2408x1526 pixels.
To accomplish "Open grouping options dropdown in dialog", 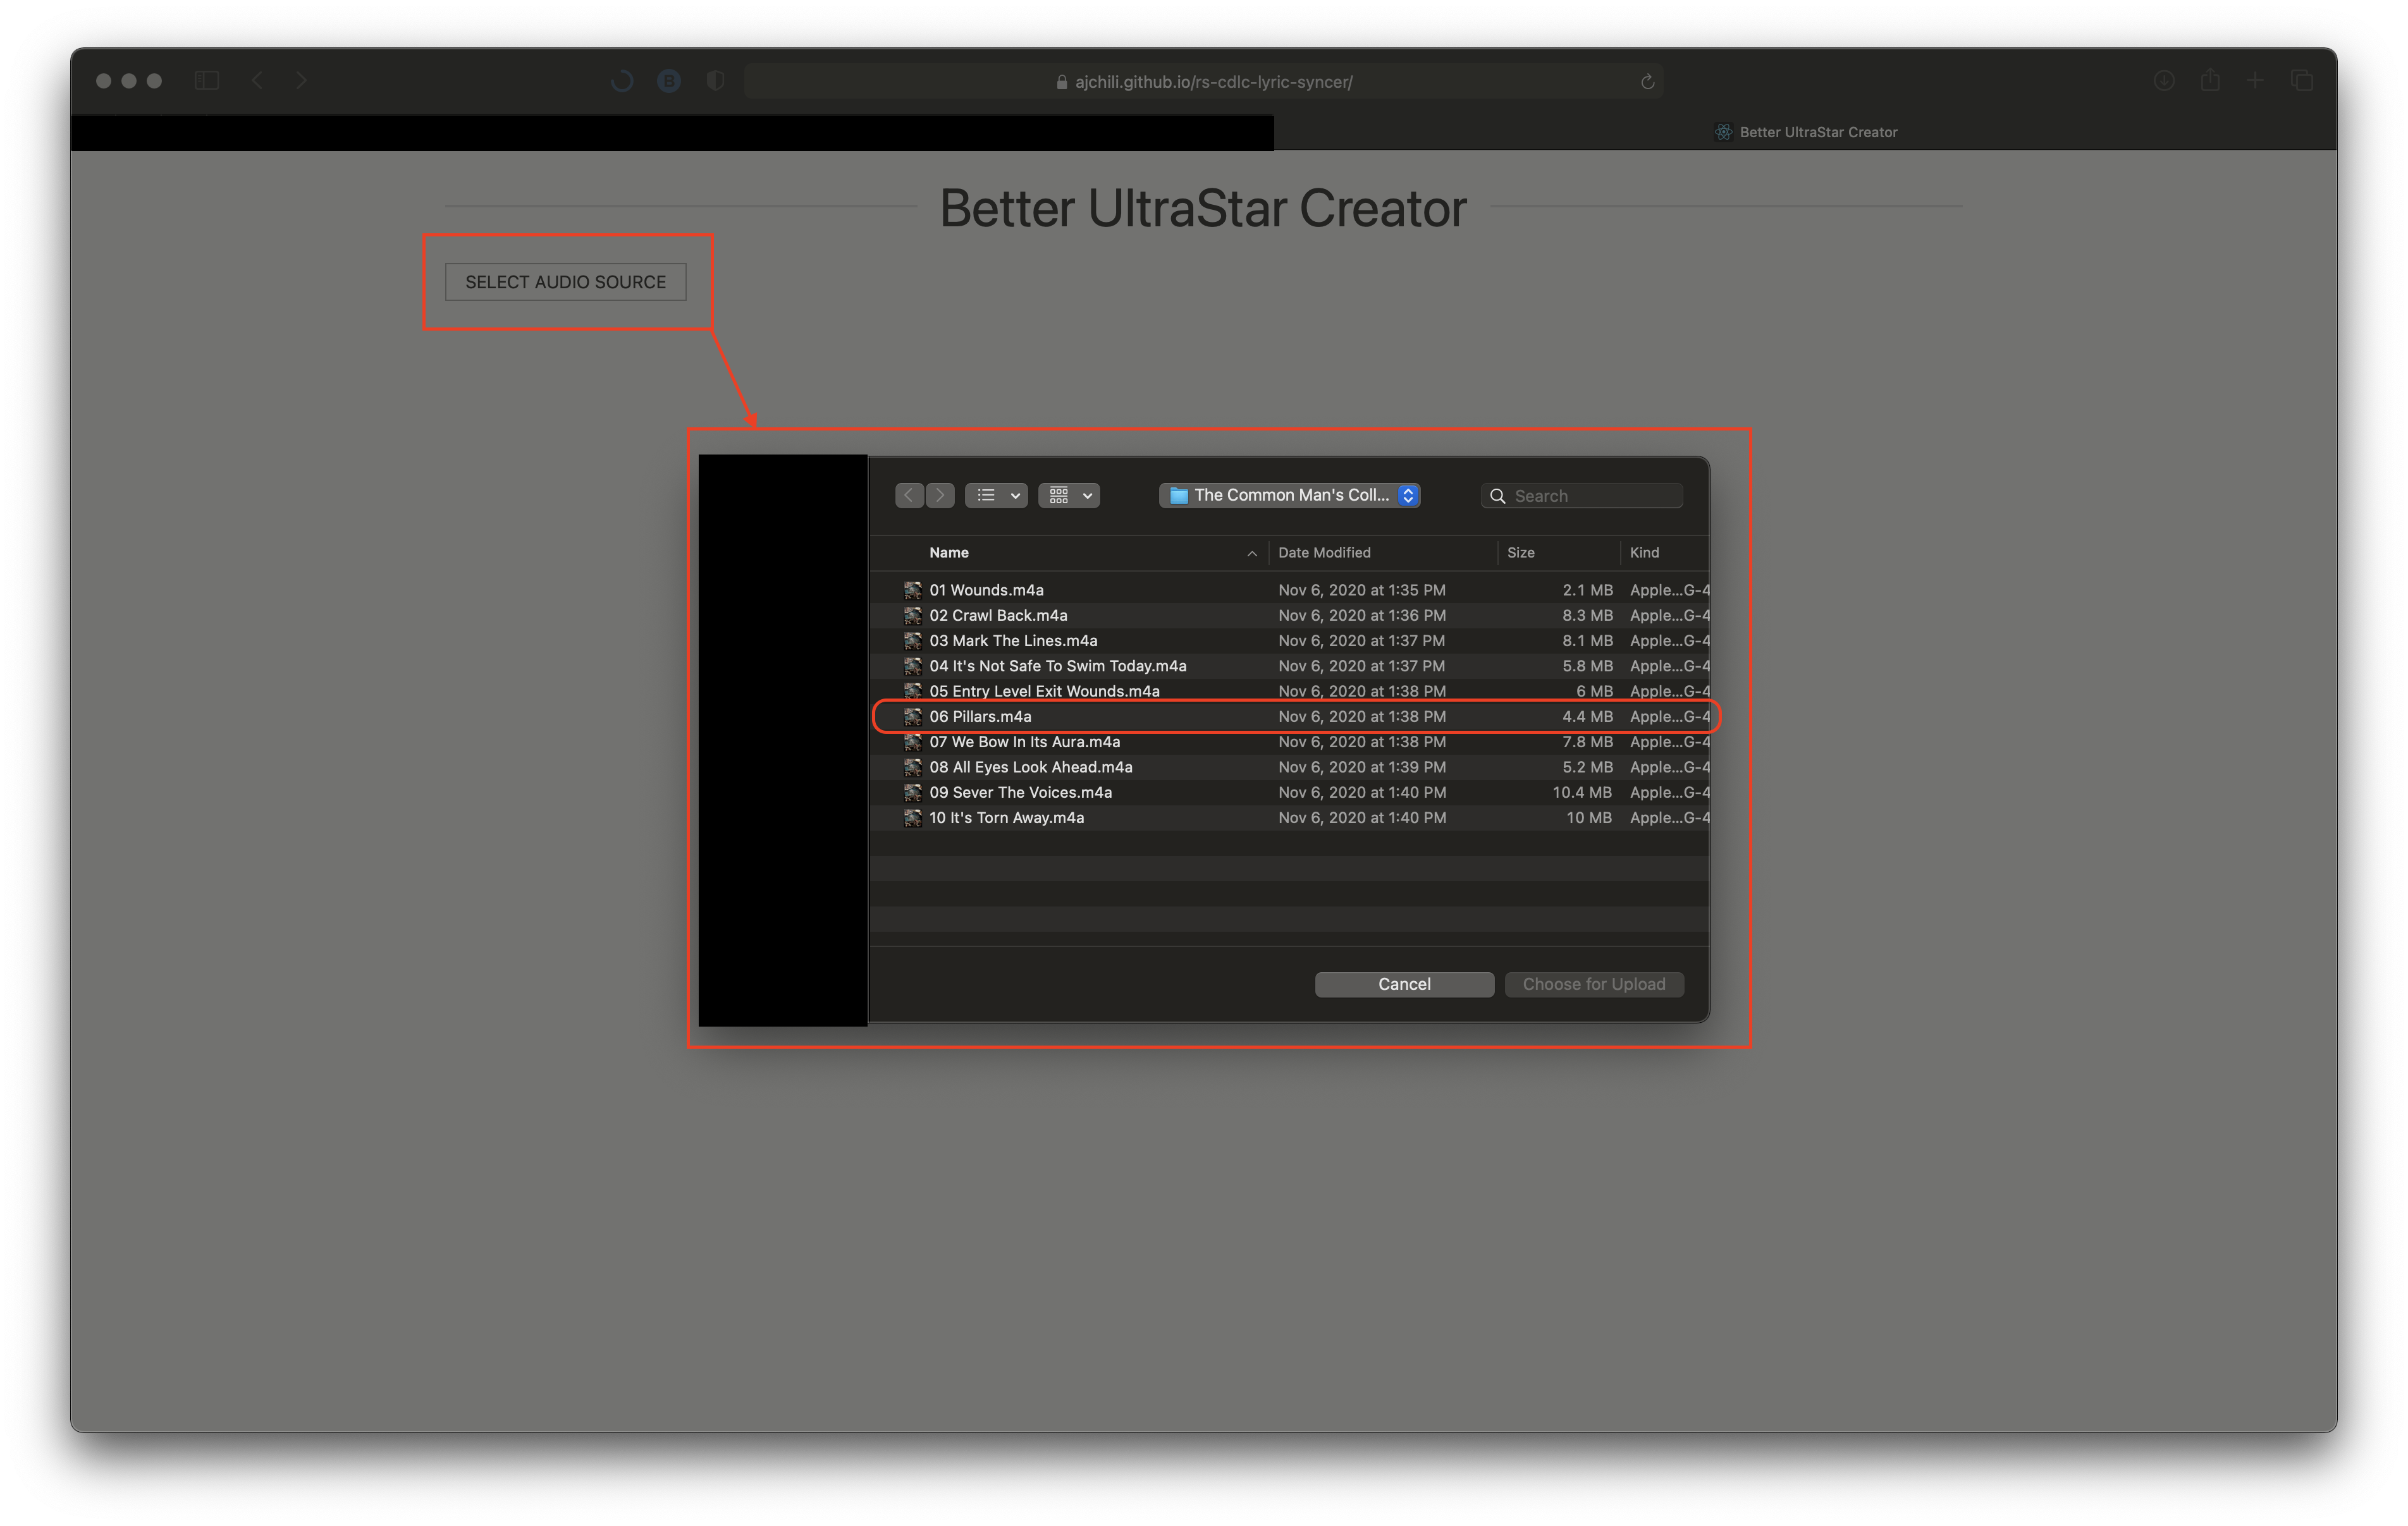I will [1069, 495].
